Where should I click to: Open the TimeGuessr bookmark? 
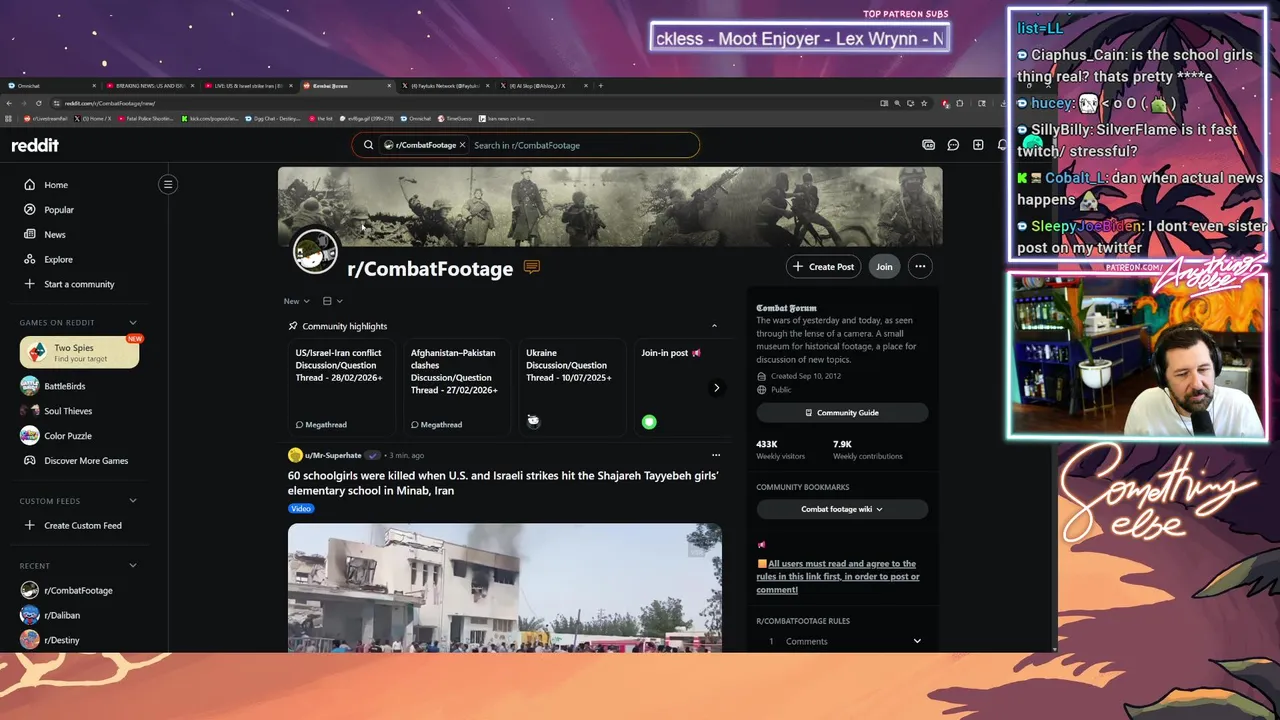click(455, 119)
